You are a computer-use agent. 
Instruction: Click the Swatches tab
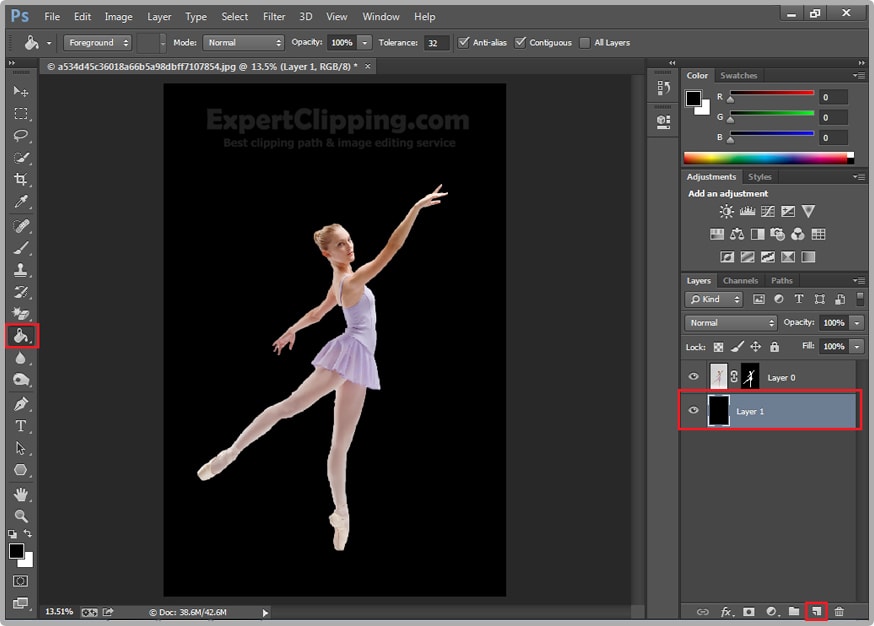click(x=739, y=76)
